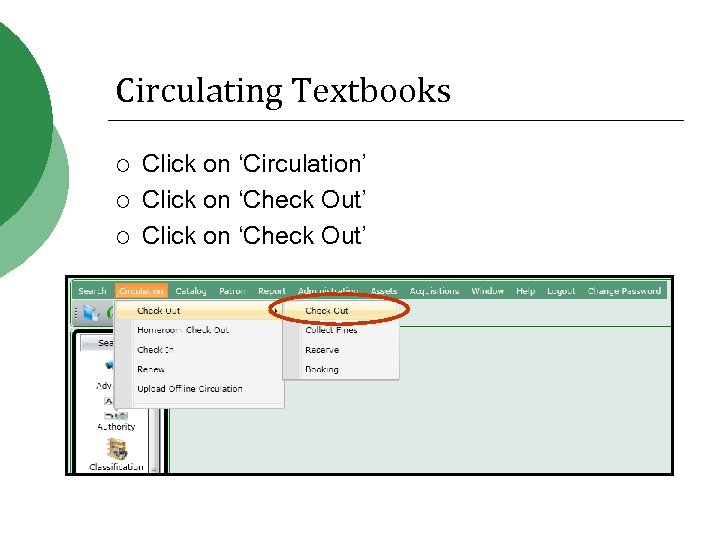The height and width of the screenshot is (540, 720).
Task: Open the Search menu
Action: [92, 291]
